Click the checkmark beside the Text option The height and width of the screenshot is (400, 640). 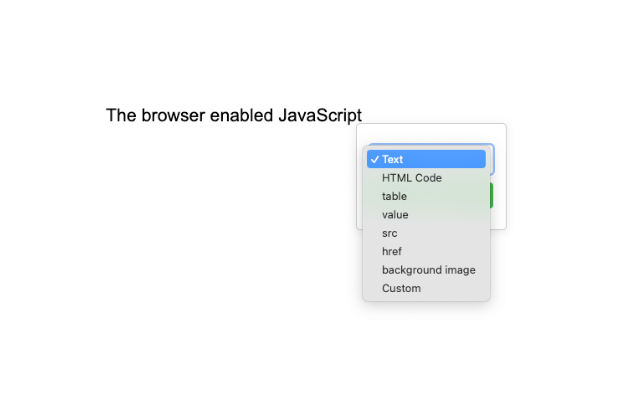pyautogui.click(x=374, y=159)
